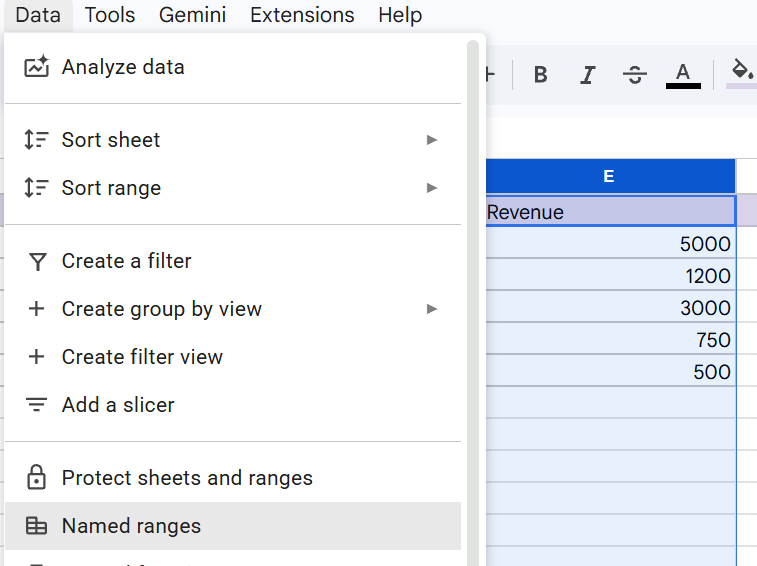Choose Analyze data from the menu

point(233,67)
